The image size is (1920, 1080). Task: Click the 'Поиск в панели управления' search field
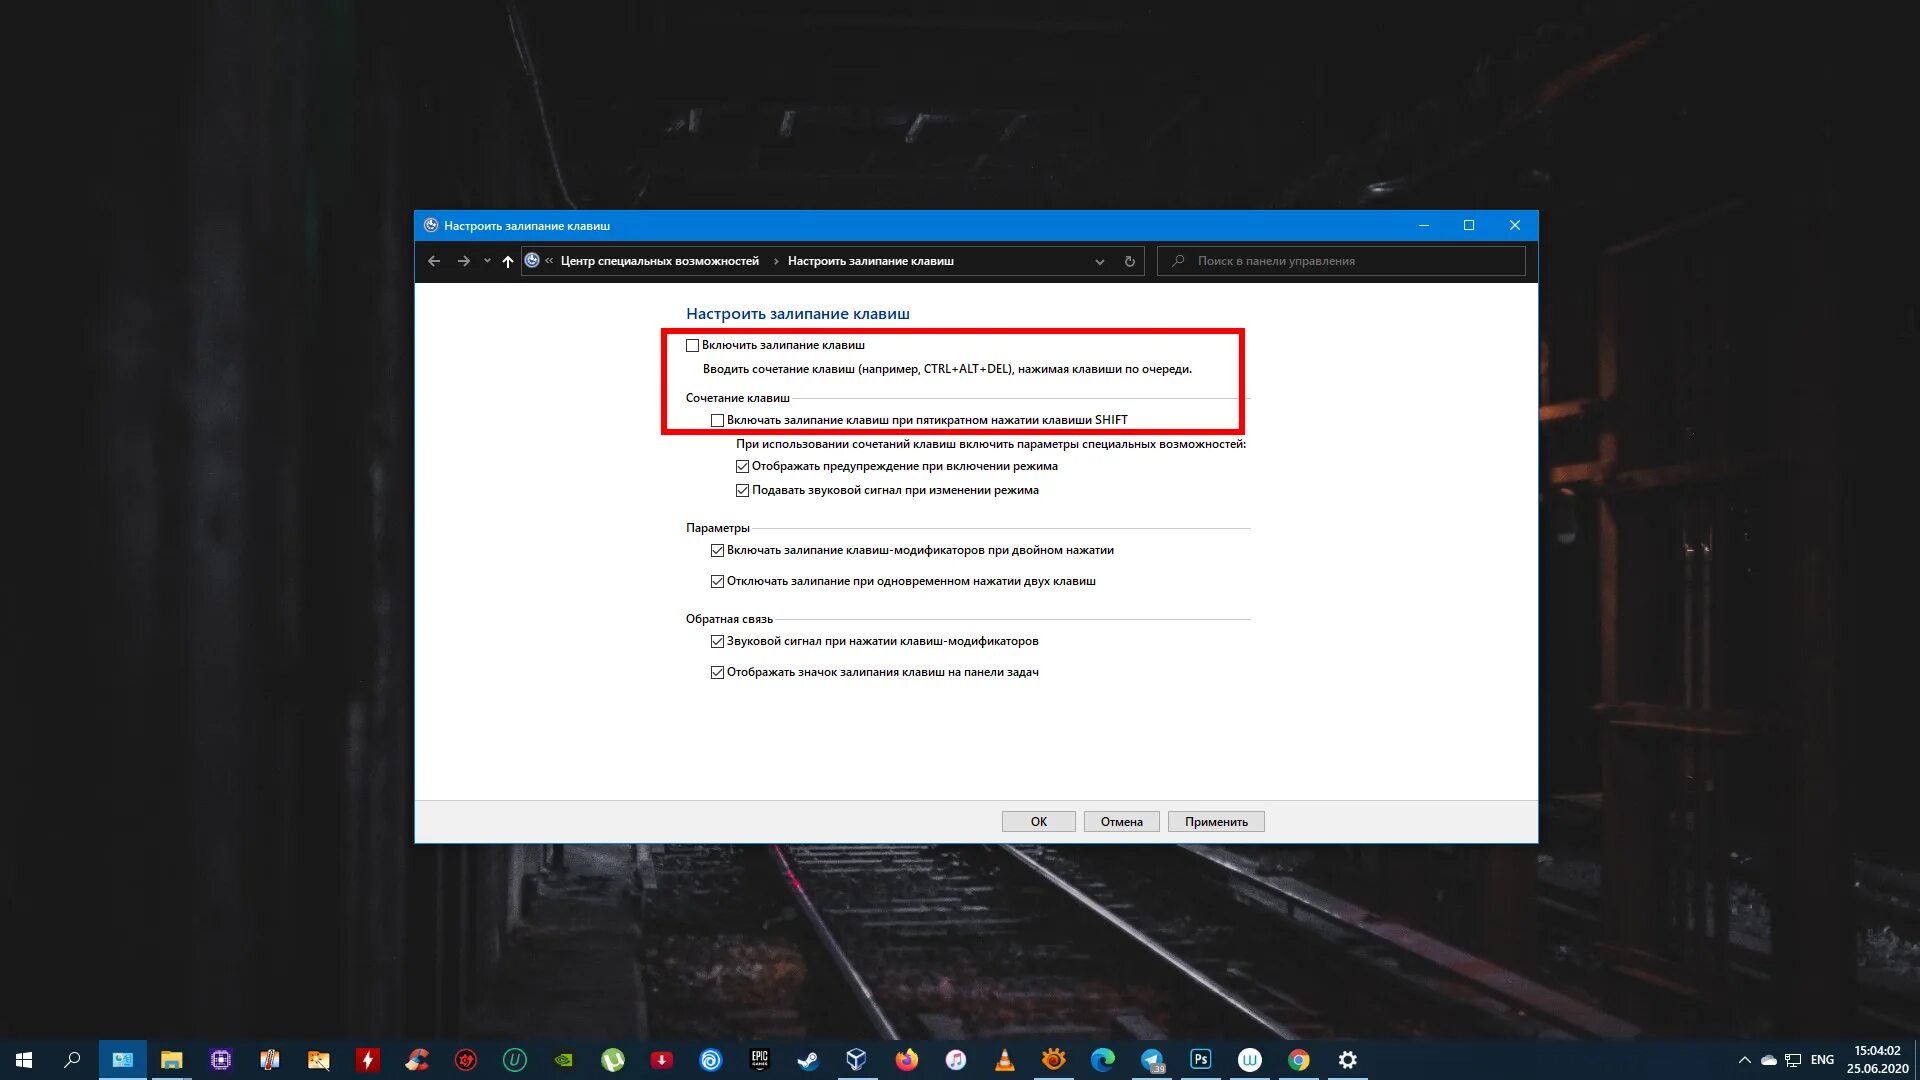(1341, 261)
